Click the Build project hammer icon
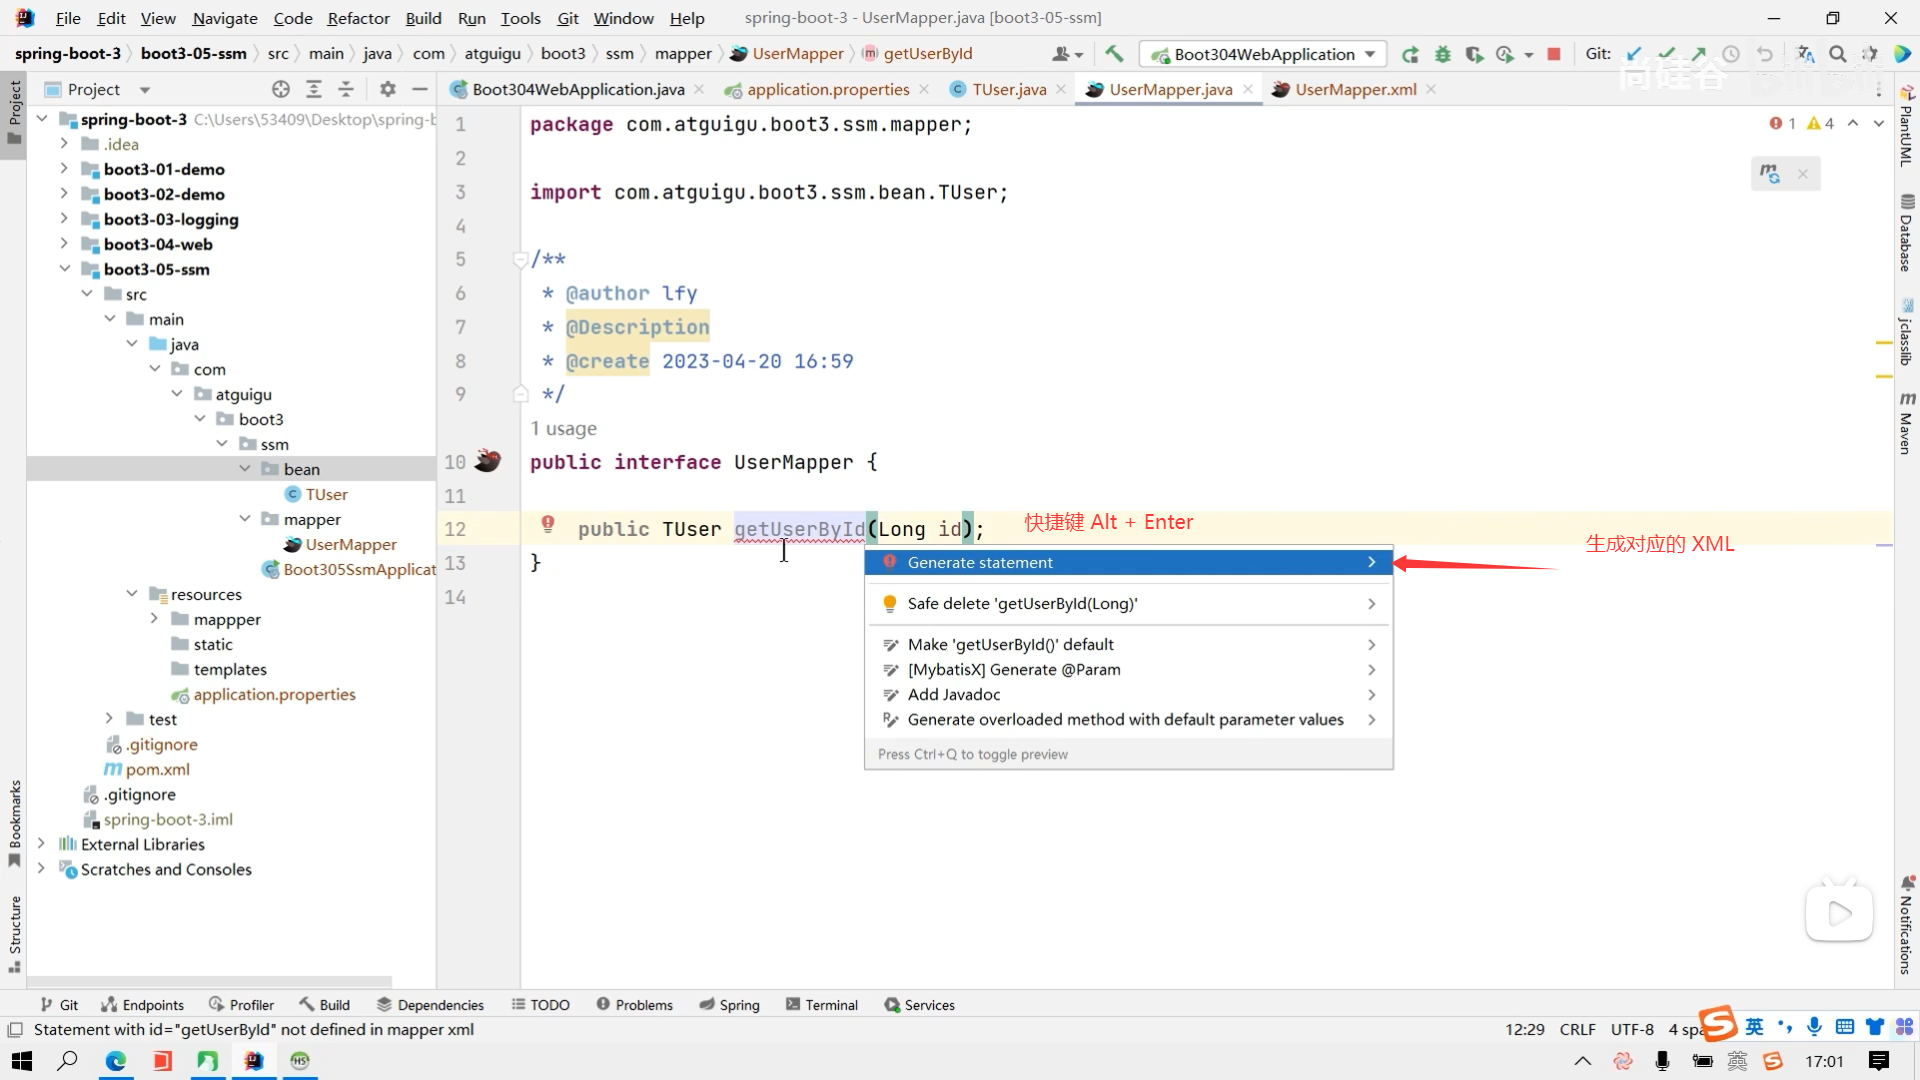The image size is (1920, 1080). (x=1114, y=54)
